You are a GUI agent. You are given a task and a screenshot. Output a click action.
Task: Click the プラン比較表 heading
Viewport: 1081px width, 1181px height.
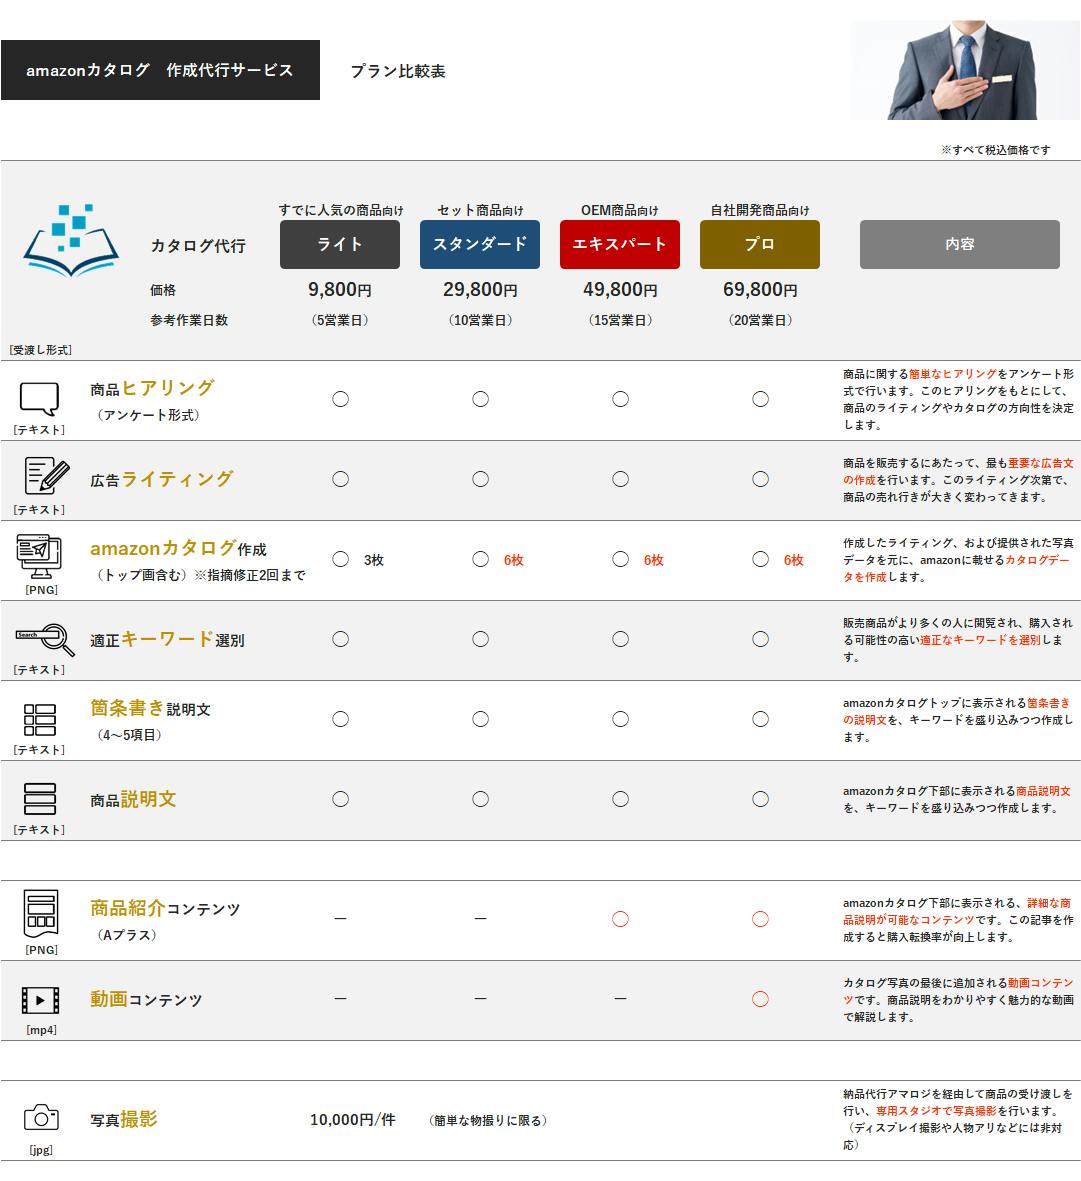click(398, 71)
